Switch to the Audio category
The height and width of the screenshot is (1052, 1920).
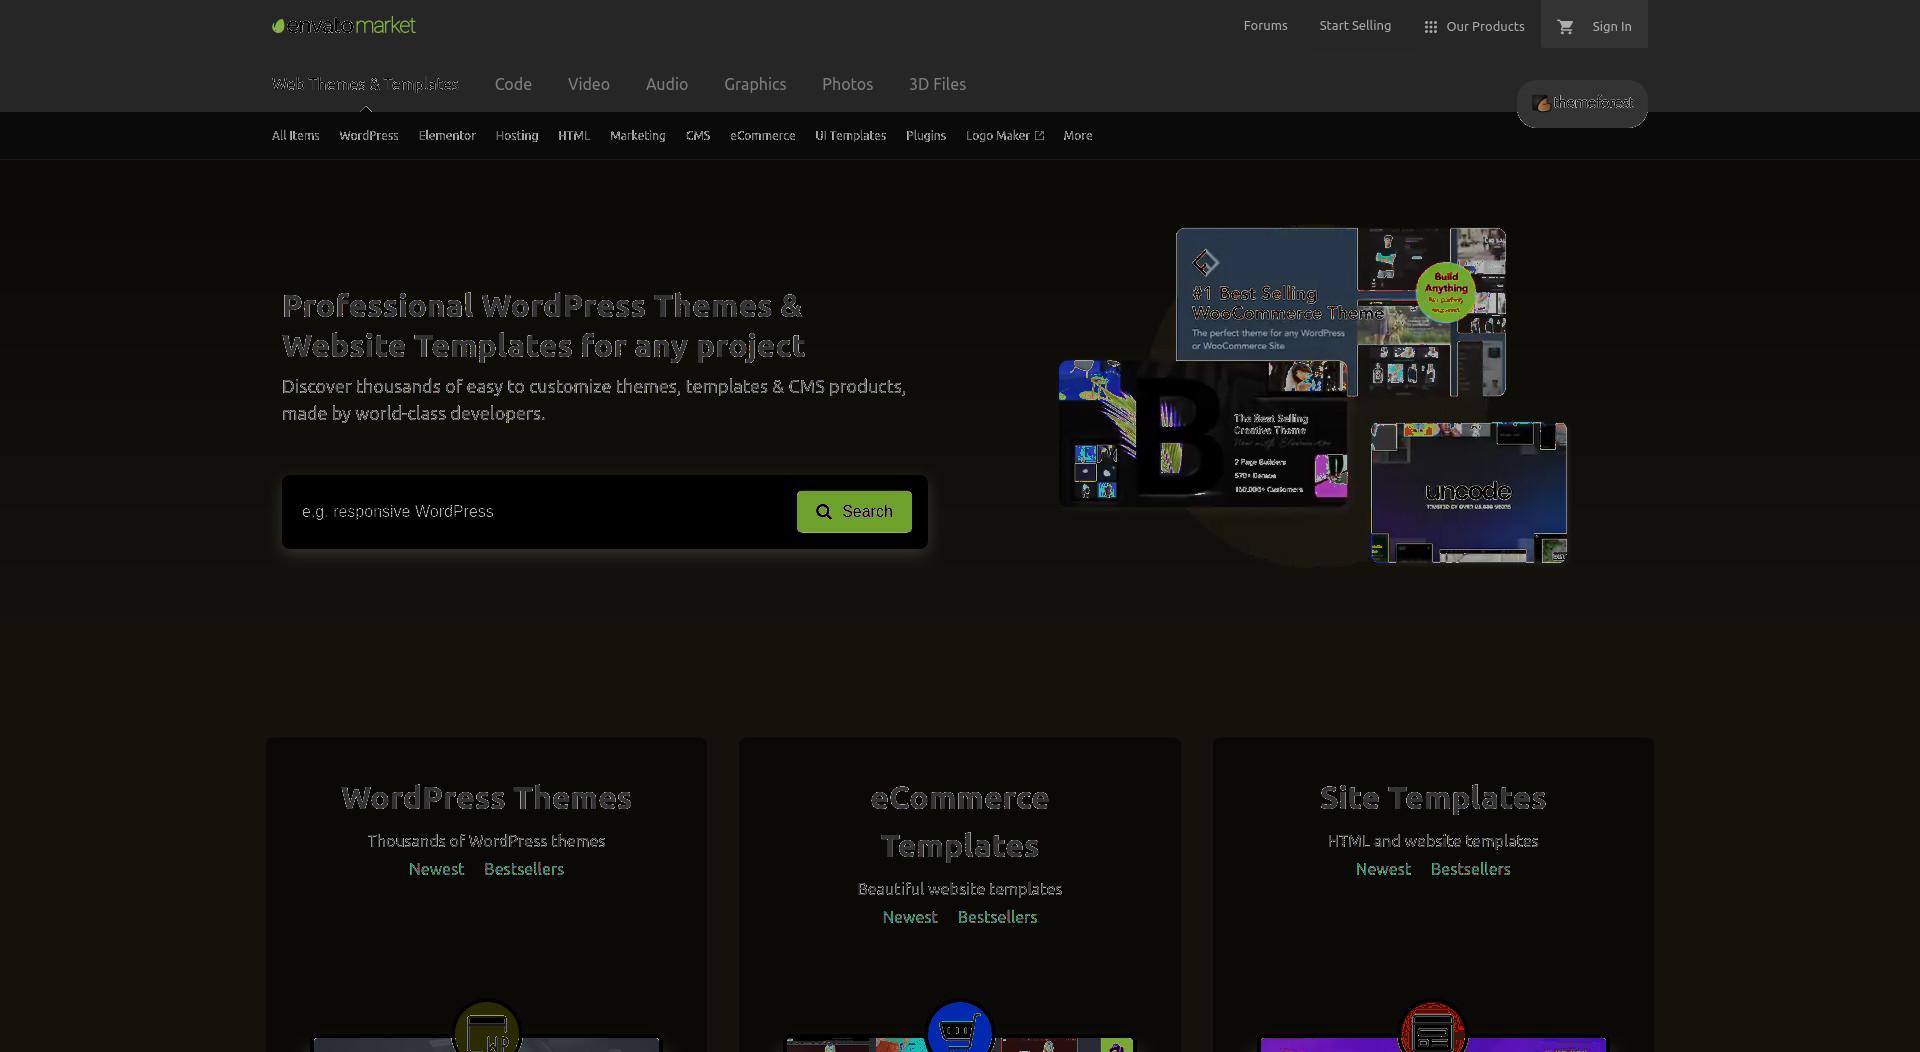[x=667, y=84]
